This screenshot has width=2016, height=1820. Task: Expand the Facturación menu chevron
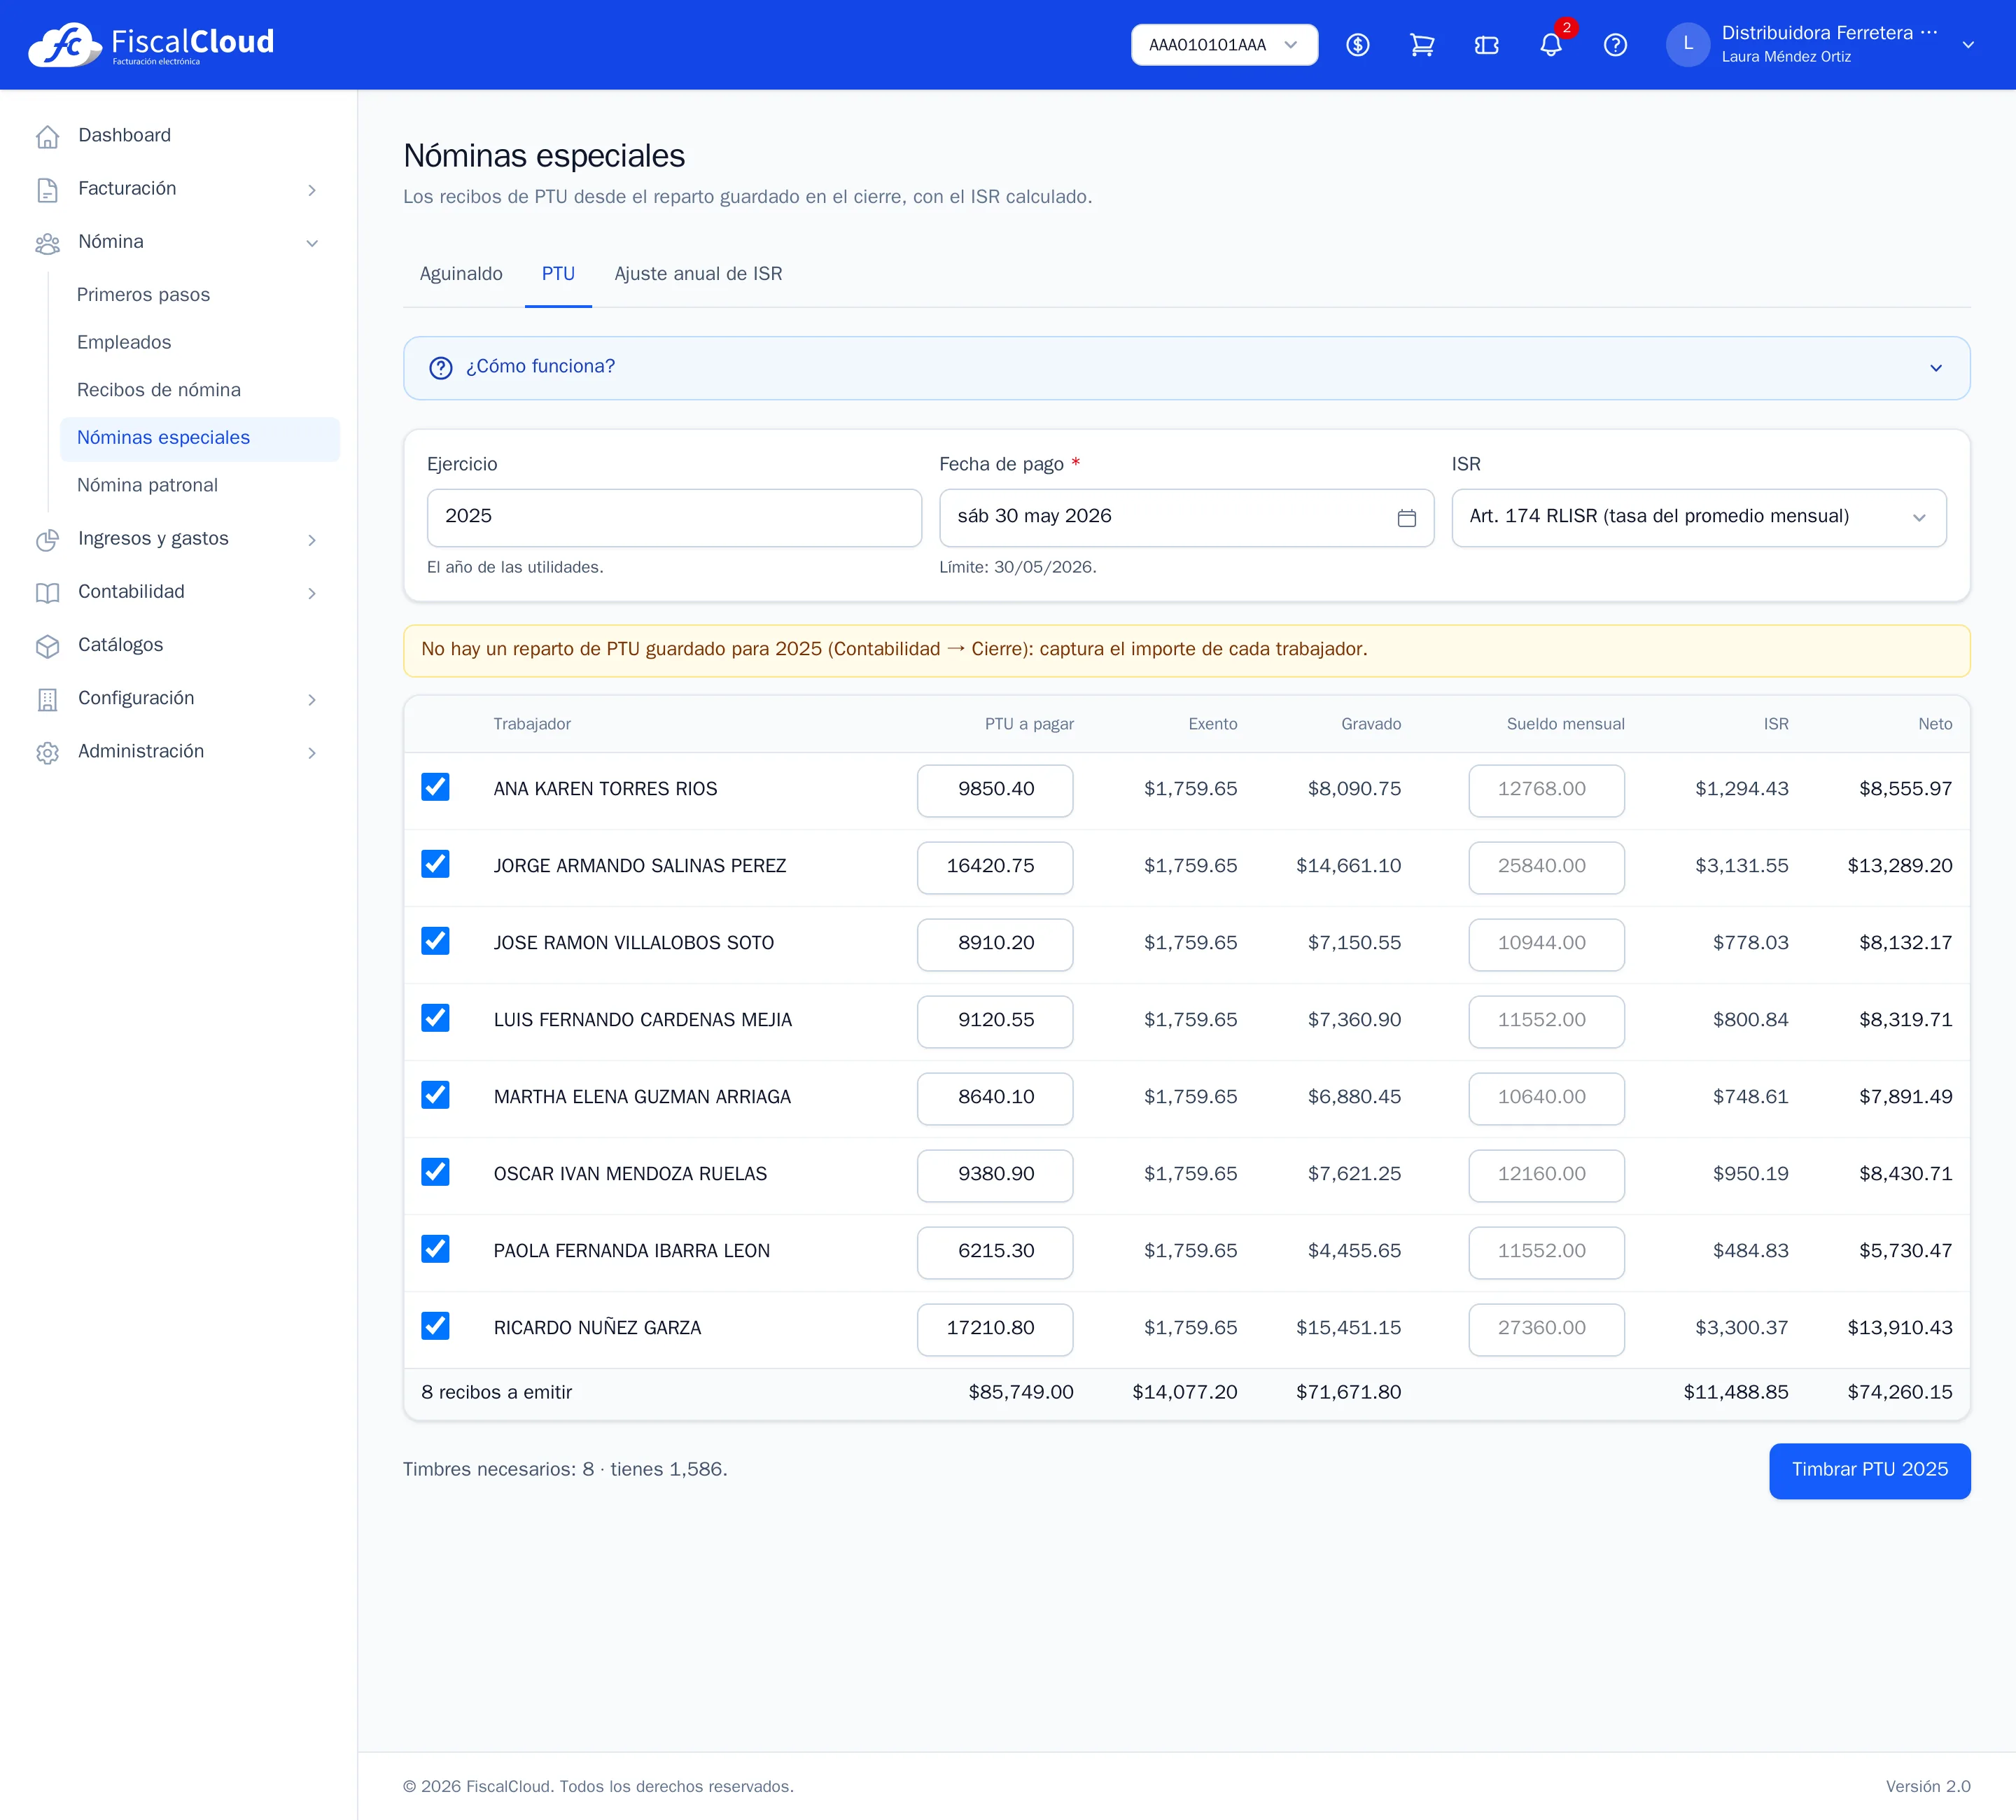(x=312, y=190)
